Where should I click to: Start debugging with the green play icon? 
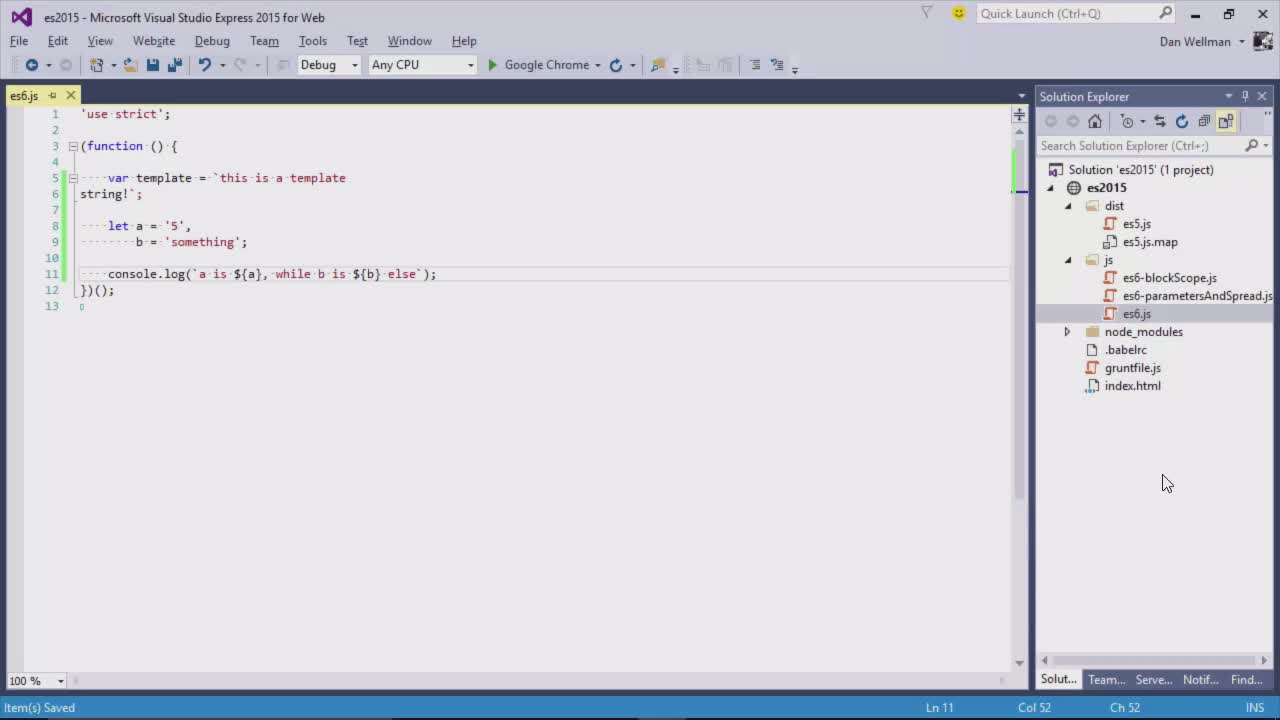tap(492, 65)
